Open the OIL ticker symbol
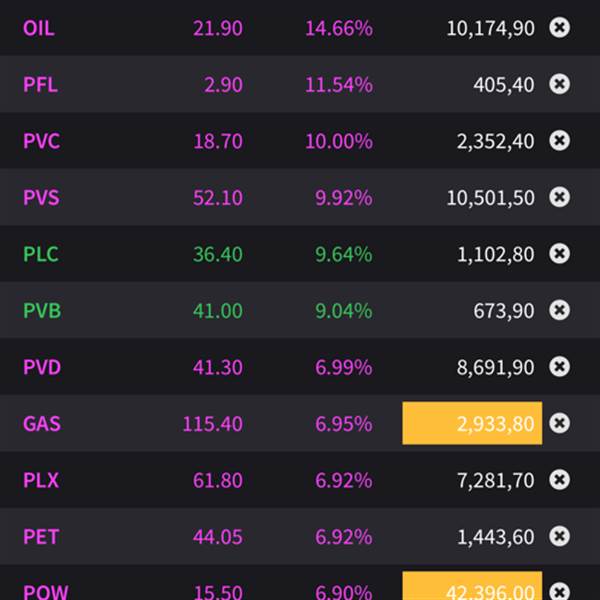The width and height of the screenshot is (600, 600). pos(38,28)
